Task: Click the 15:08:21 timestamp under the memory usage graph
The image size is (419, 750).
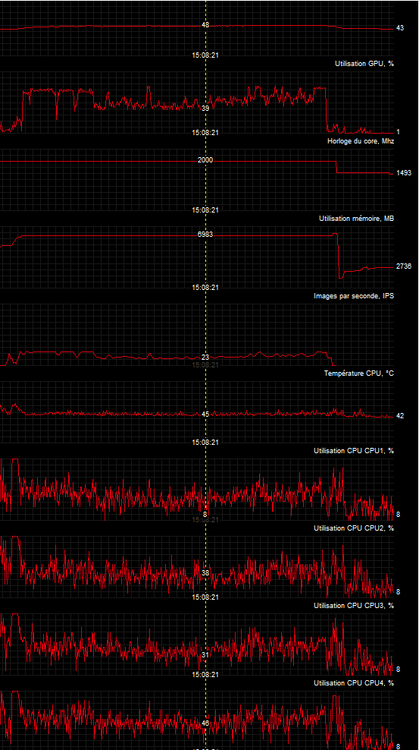Action: [205, 287]
